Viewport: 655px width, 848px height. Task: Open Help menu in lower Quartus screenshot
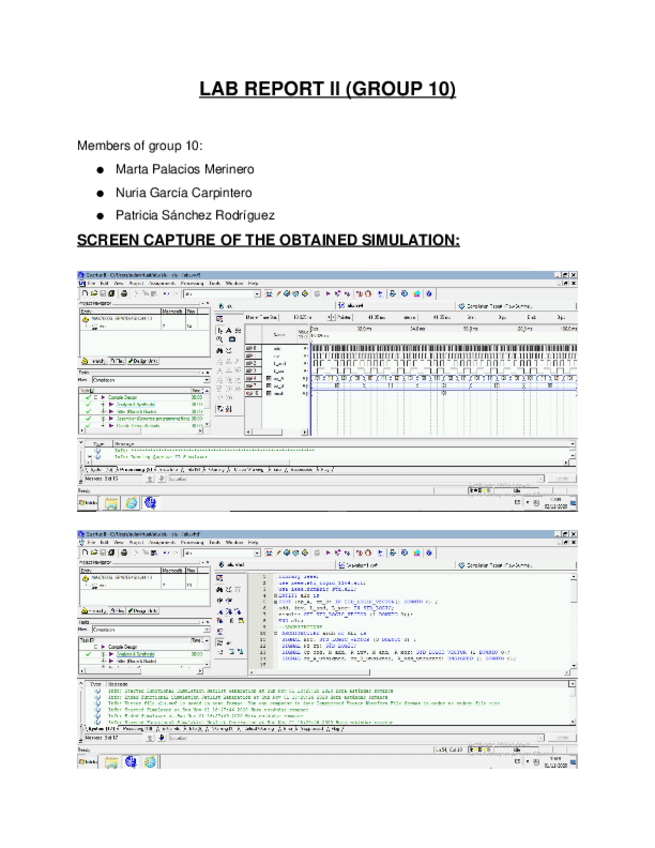253,542
